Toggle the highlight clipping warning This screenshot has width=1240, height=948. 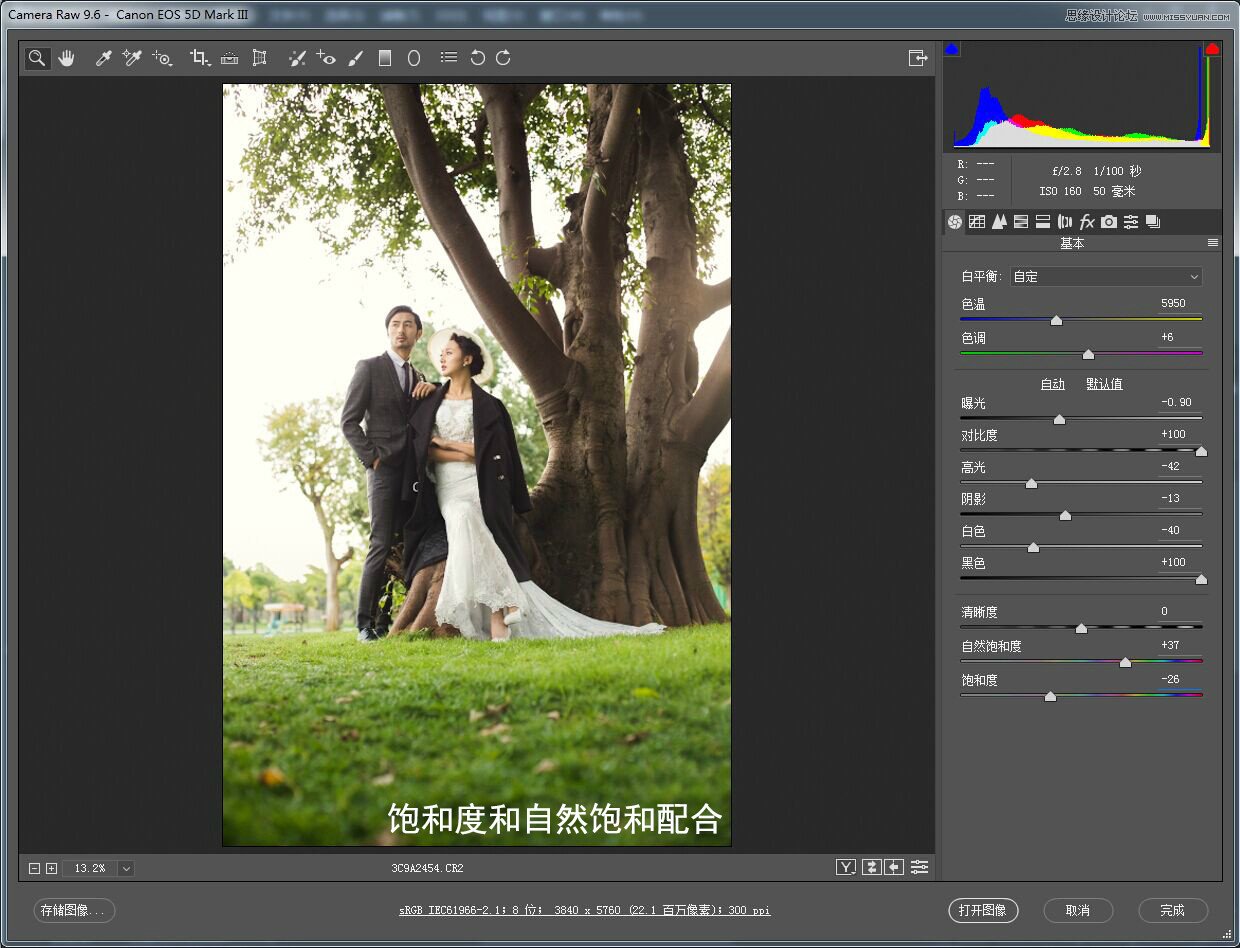coord(1212,49)
